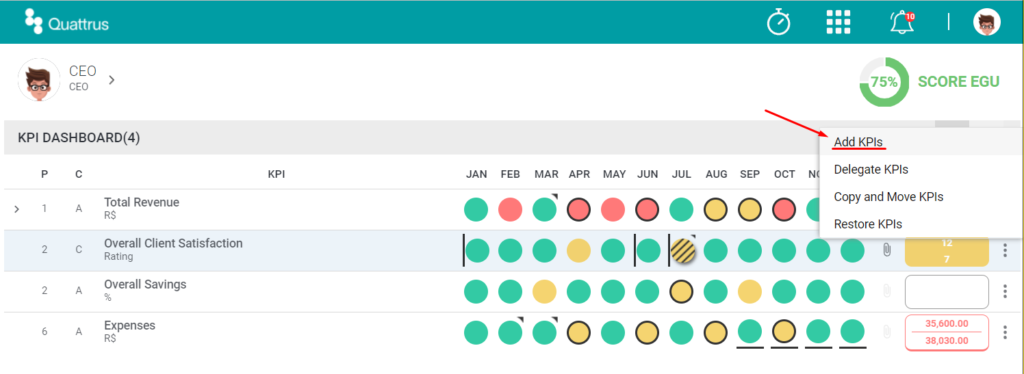Viewport: 1024px width, 374px height.
Task: Click the 75% score ring
Action: click(x=884, y=82)
